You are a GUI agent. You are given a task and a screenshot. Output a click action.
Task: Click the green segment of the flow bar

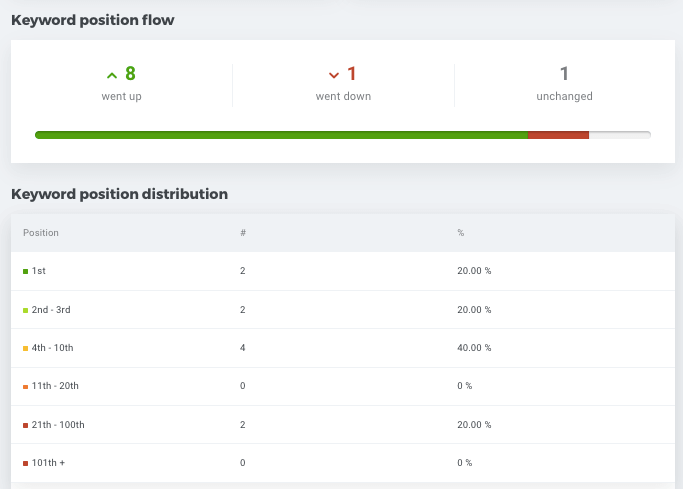click(281, 135)
